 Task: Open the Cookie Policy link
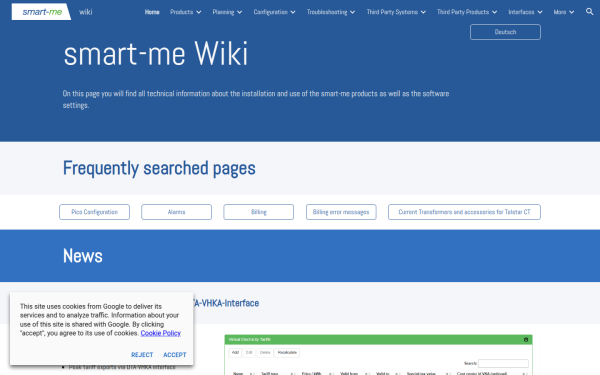[x=160, y=333]
